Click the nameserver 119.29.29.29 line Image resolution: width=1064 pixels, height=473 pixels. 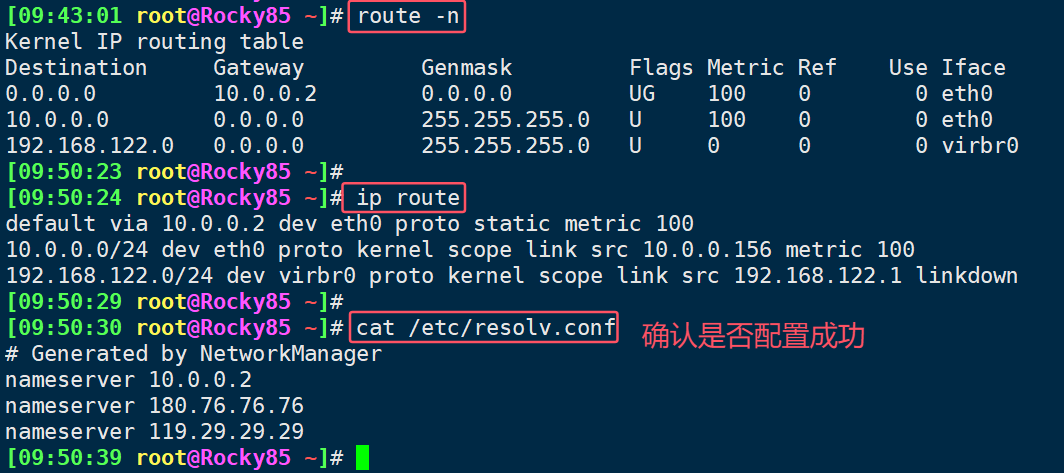[x=155, y=432]
